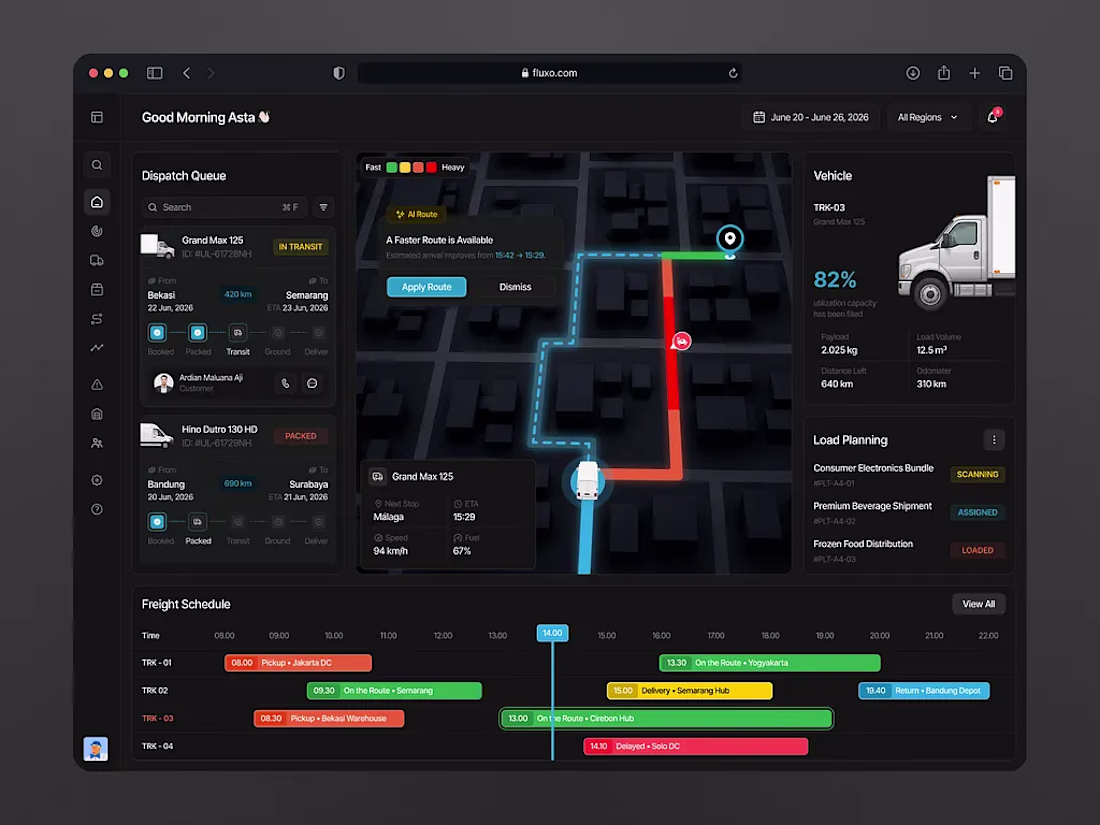Viewport: 1100px width, 825px height.
Task: Click the Dispatch Queue search field
Action: [224, 207]
